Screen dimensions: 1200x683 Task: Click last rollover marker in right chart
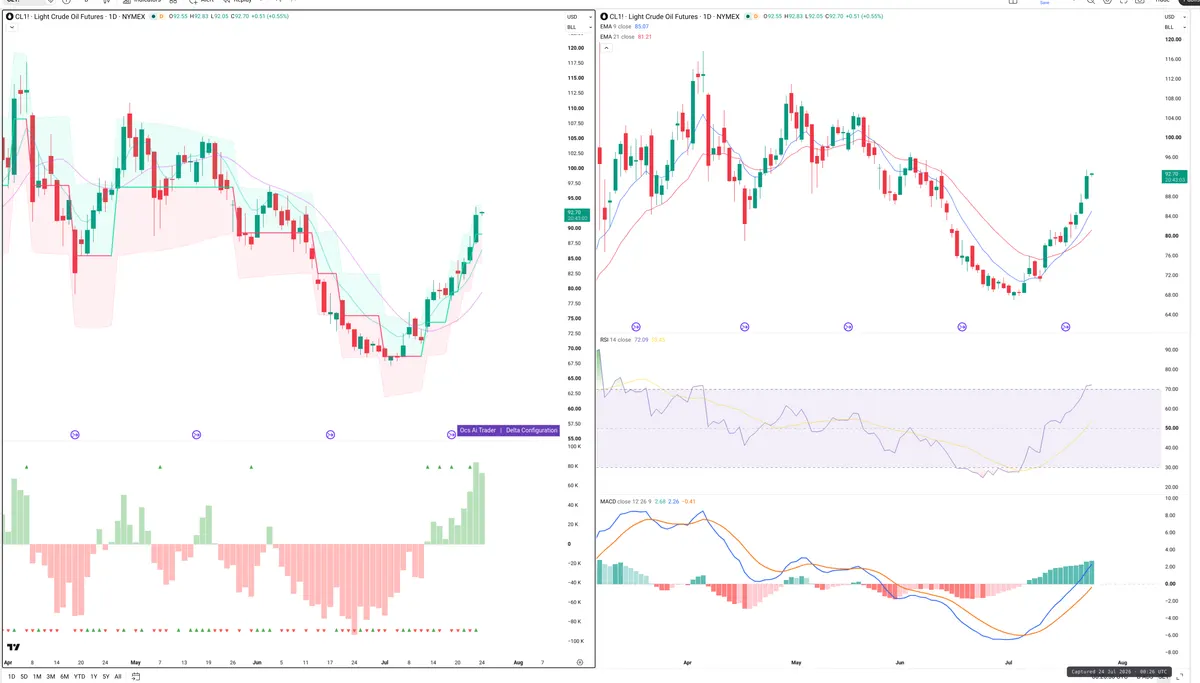click(x=1066, y=327)
